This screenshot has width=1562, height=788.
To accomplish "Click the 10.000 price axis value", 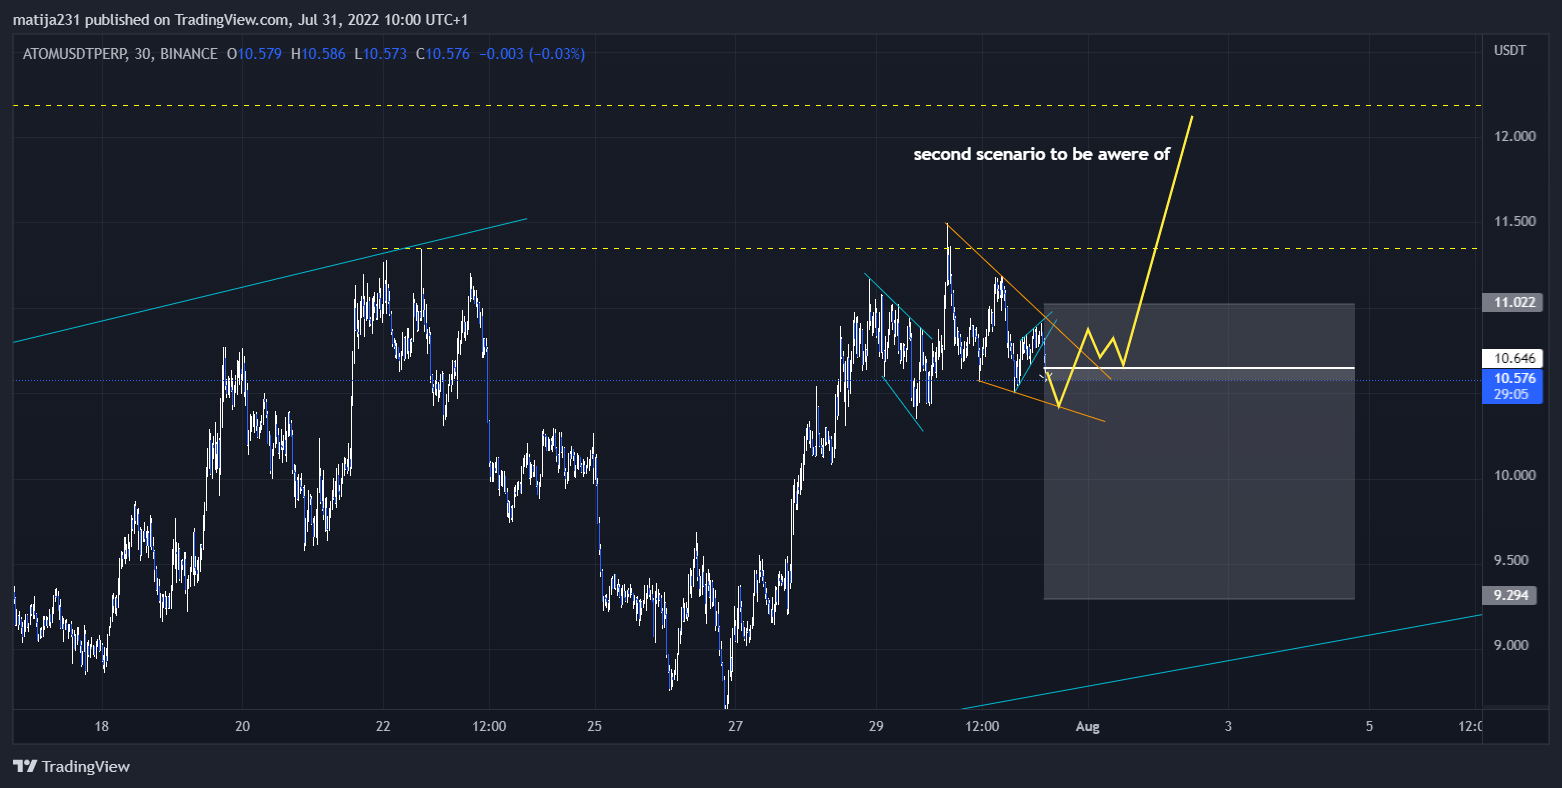I will click(x=1514, y=475).
